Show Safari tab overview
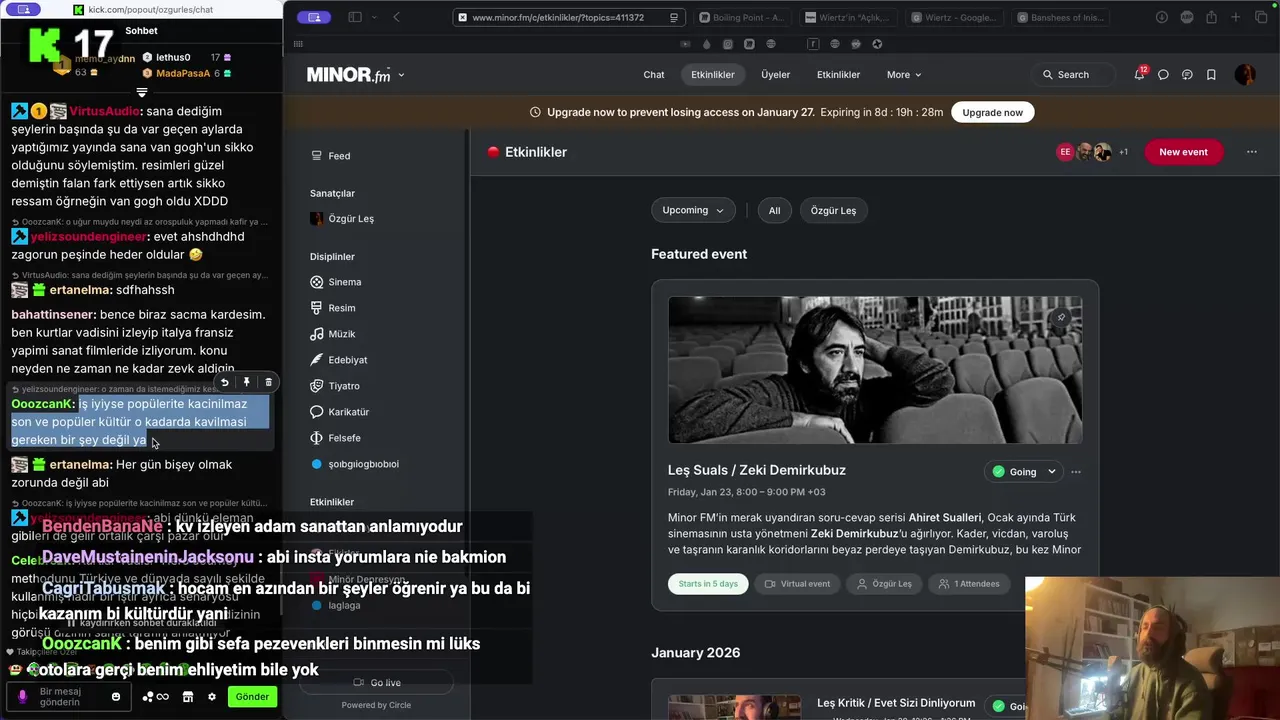Screen dimensions: 1280x720 (1261, 17)
